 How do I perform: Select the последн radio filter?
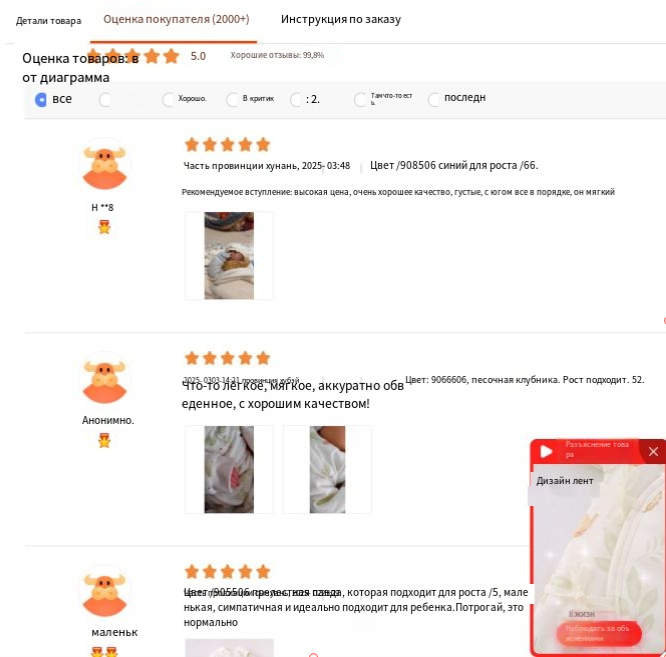pos(434,99)
